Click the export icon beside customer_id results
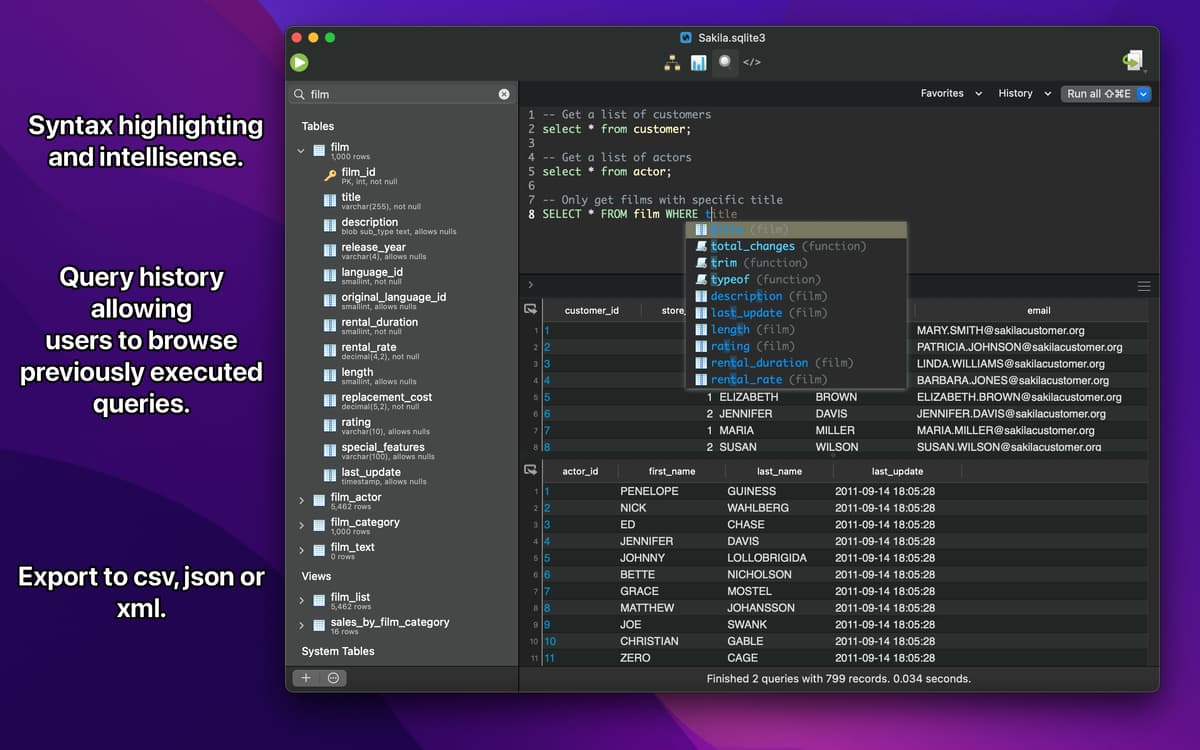This screenshot has width=1200, height=750. click(531, 310)
